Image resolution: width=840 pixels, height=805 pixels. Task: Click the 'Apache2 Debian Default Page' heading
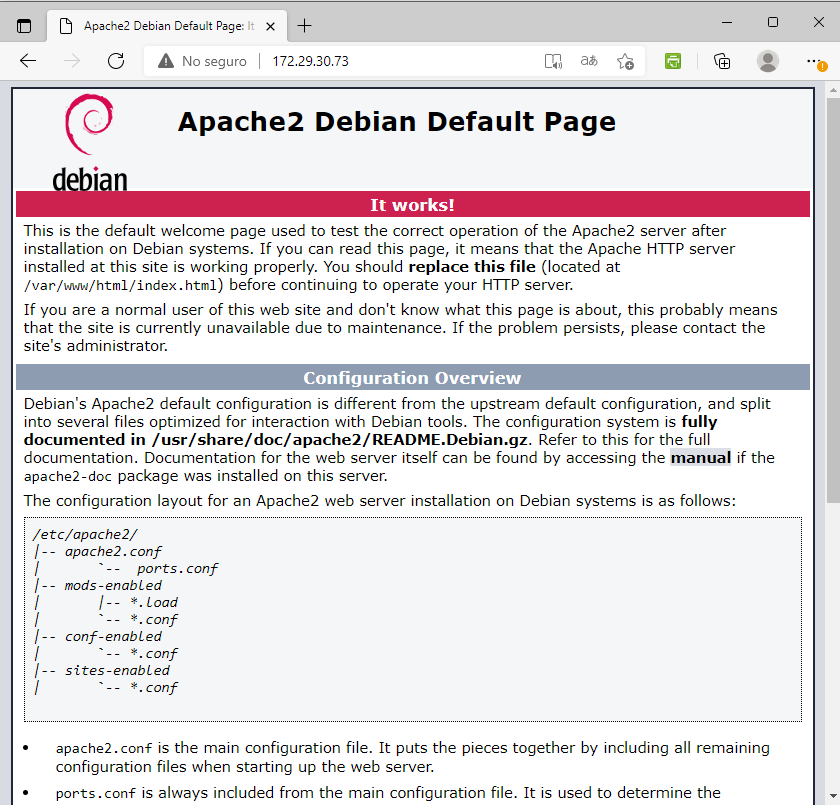tap(396, 122)
